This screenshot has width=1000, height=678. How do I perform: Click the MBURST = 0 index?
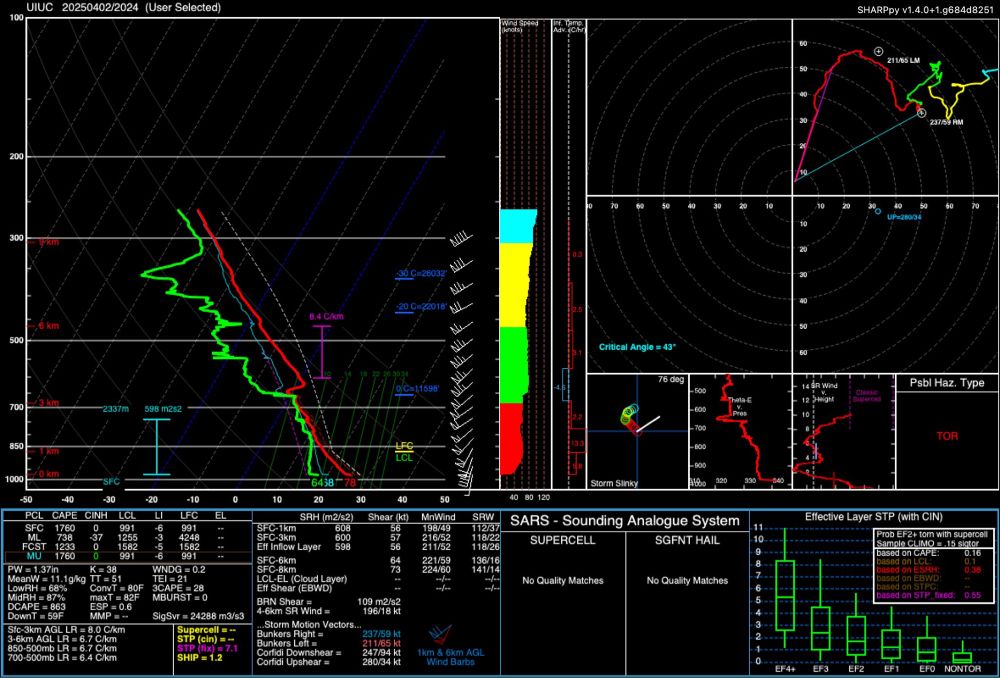tap(180, 598)
